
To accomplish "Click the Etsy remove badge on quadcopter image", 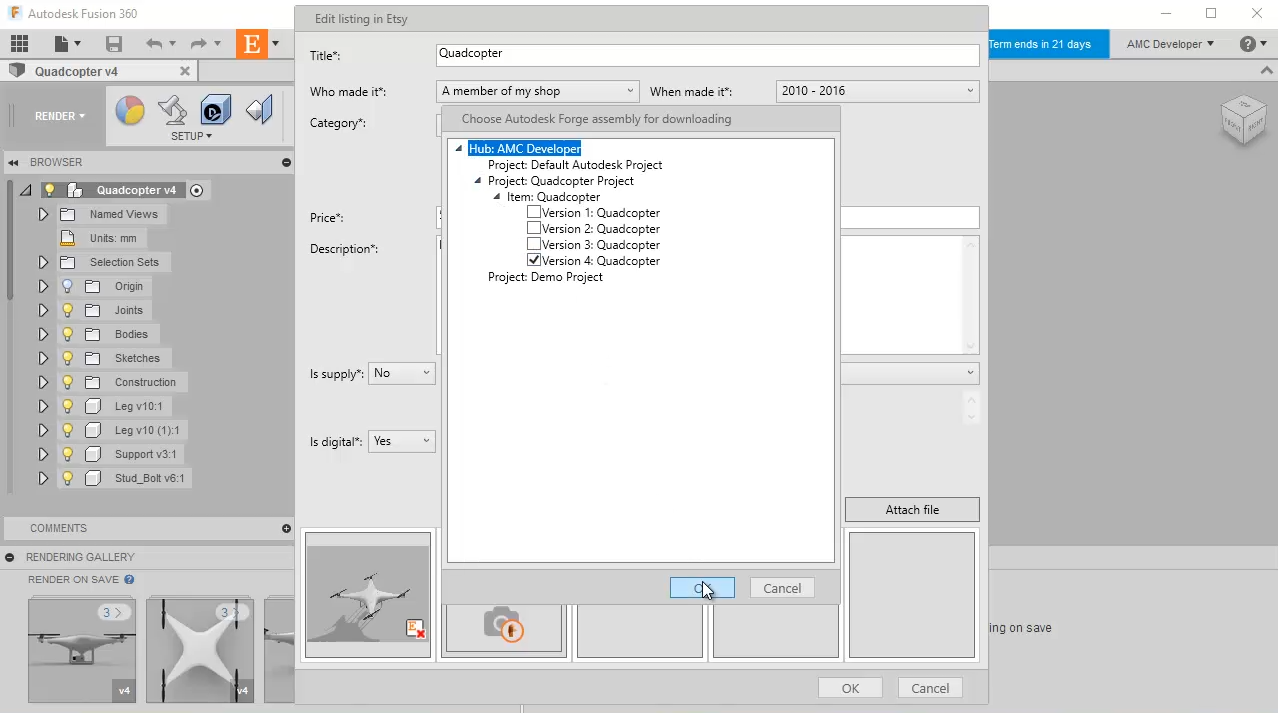I will tap(416, 629).
